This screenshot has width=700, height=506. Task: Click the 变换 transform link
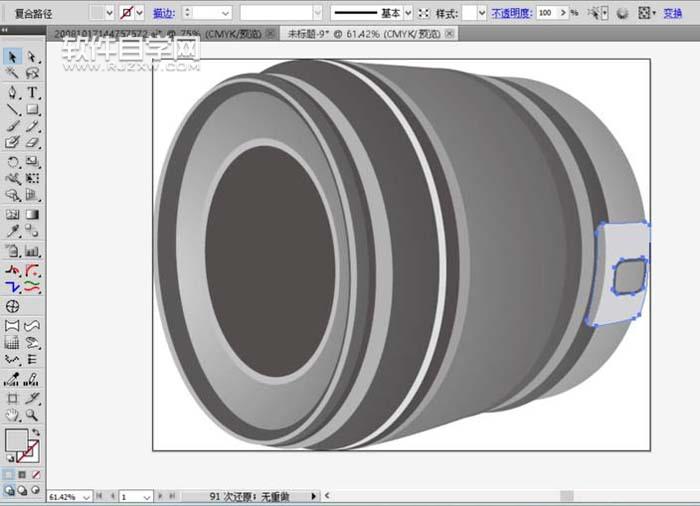[x=672, y=13]
